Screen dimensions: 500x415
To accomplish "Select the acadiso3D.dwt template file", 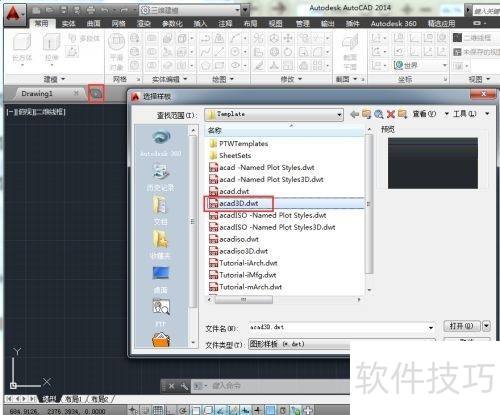I will pyautogui.click(x=238, y=251).
